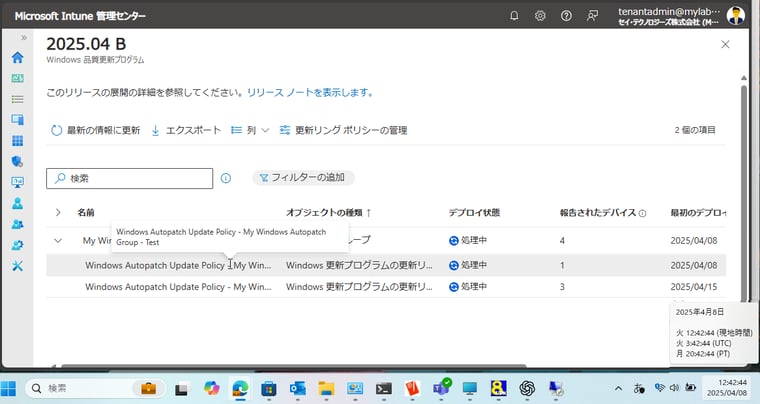Viewport: 760px width, 404px height.
Task: Open All services list icon in the sidebar
Action: 17,99
